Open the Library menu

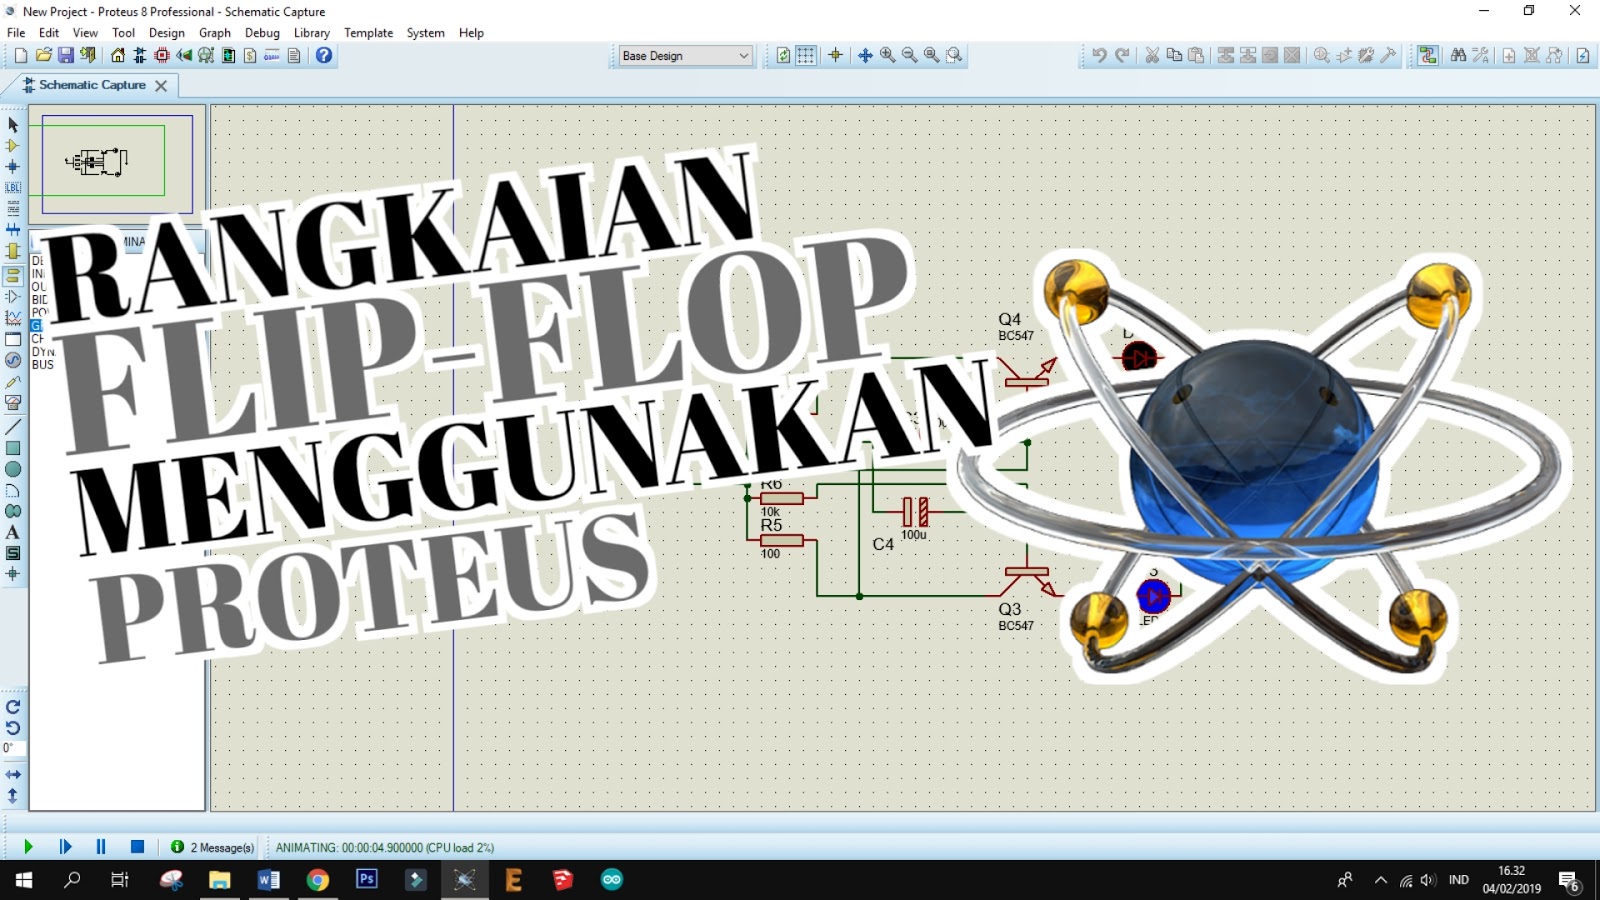click(312, 33)
